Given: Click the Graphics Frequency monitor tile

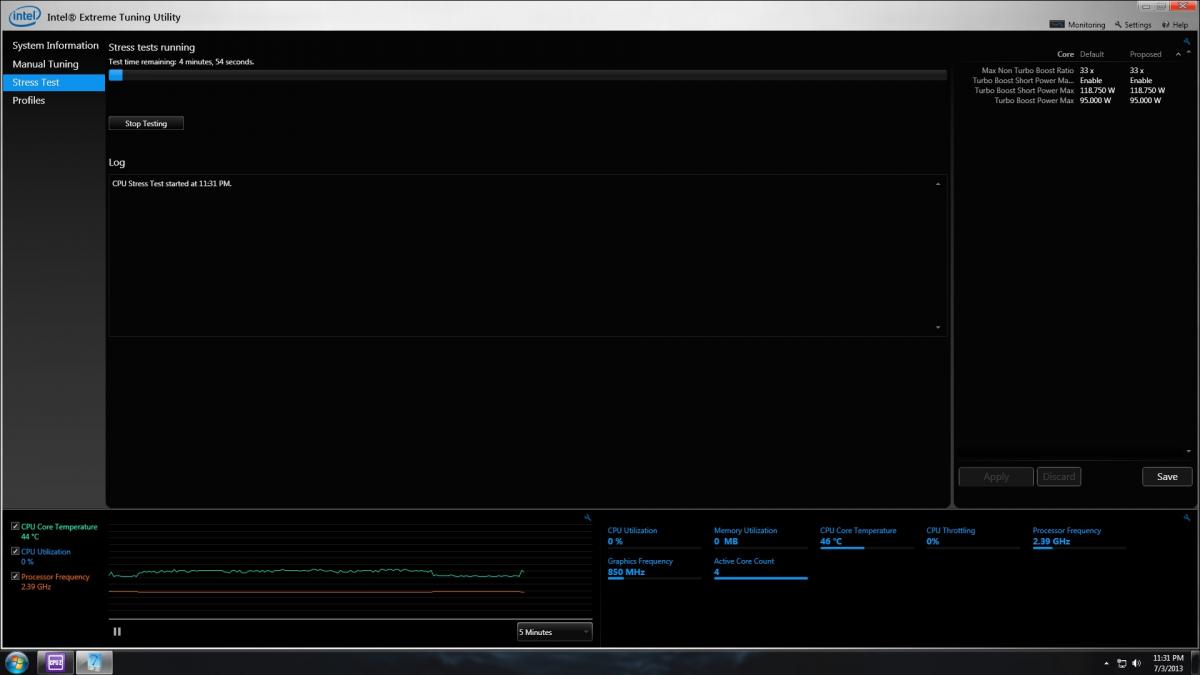Looking at the screenshot, I should 655,569.
